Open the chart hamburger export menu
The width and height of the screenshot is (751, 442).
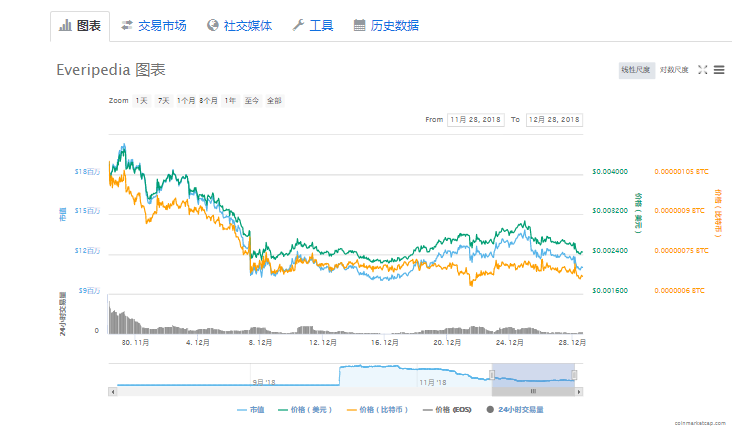pos(719,70)
